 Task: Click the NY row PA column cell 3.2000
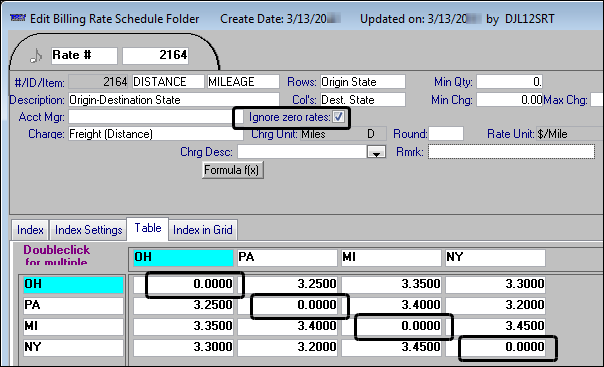click(x=287, y=347)
